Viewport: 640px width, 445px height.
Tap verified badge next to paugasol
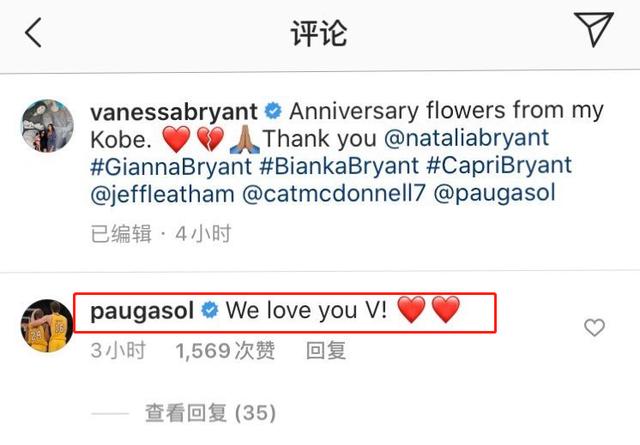pos(210,311)
